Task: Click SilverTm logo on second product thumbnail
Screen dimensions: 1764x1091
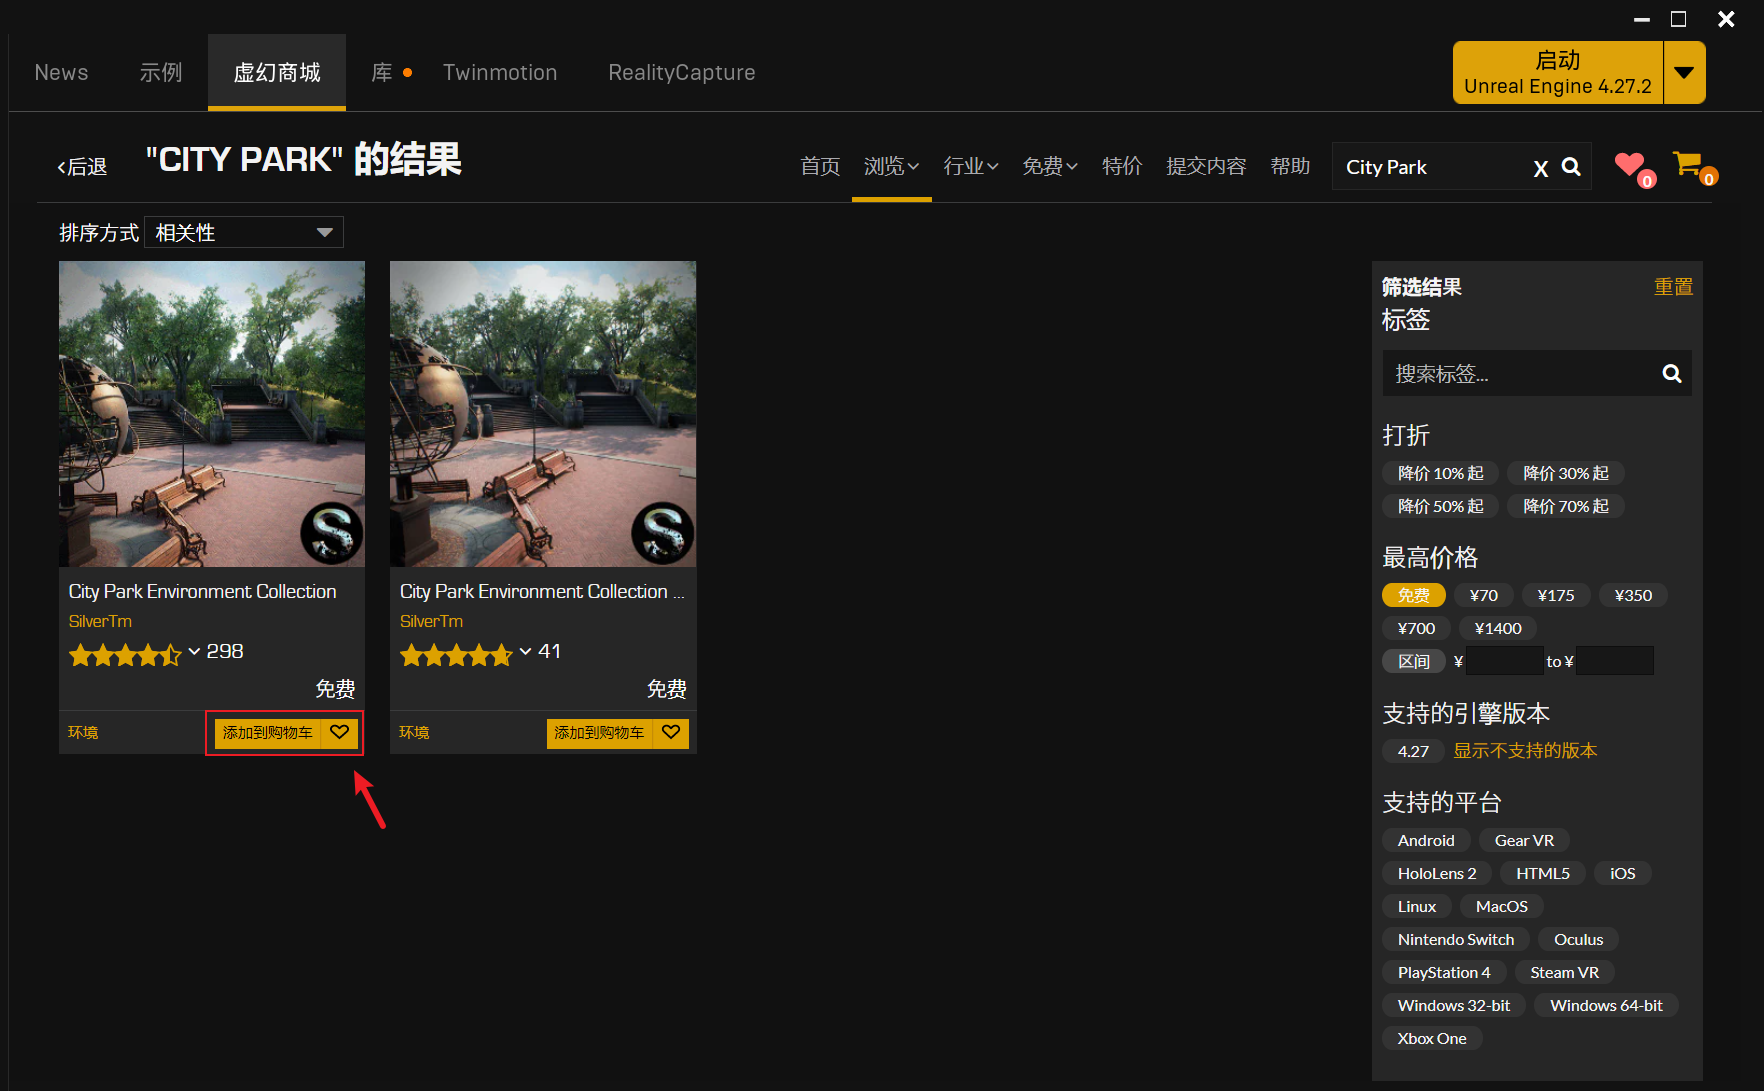Action: coord(663,532)
